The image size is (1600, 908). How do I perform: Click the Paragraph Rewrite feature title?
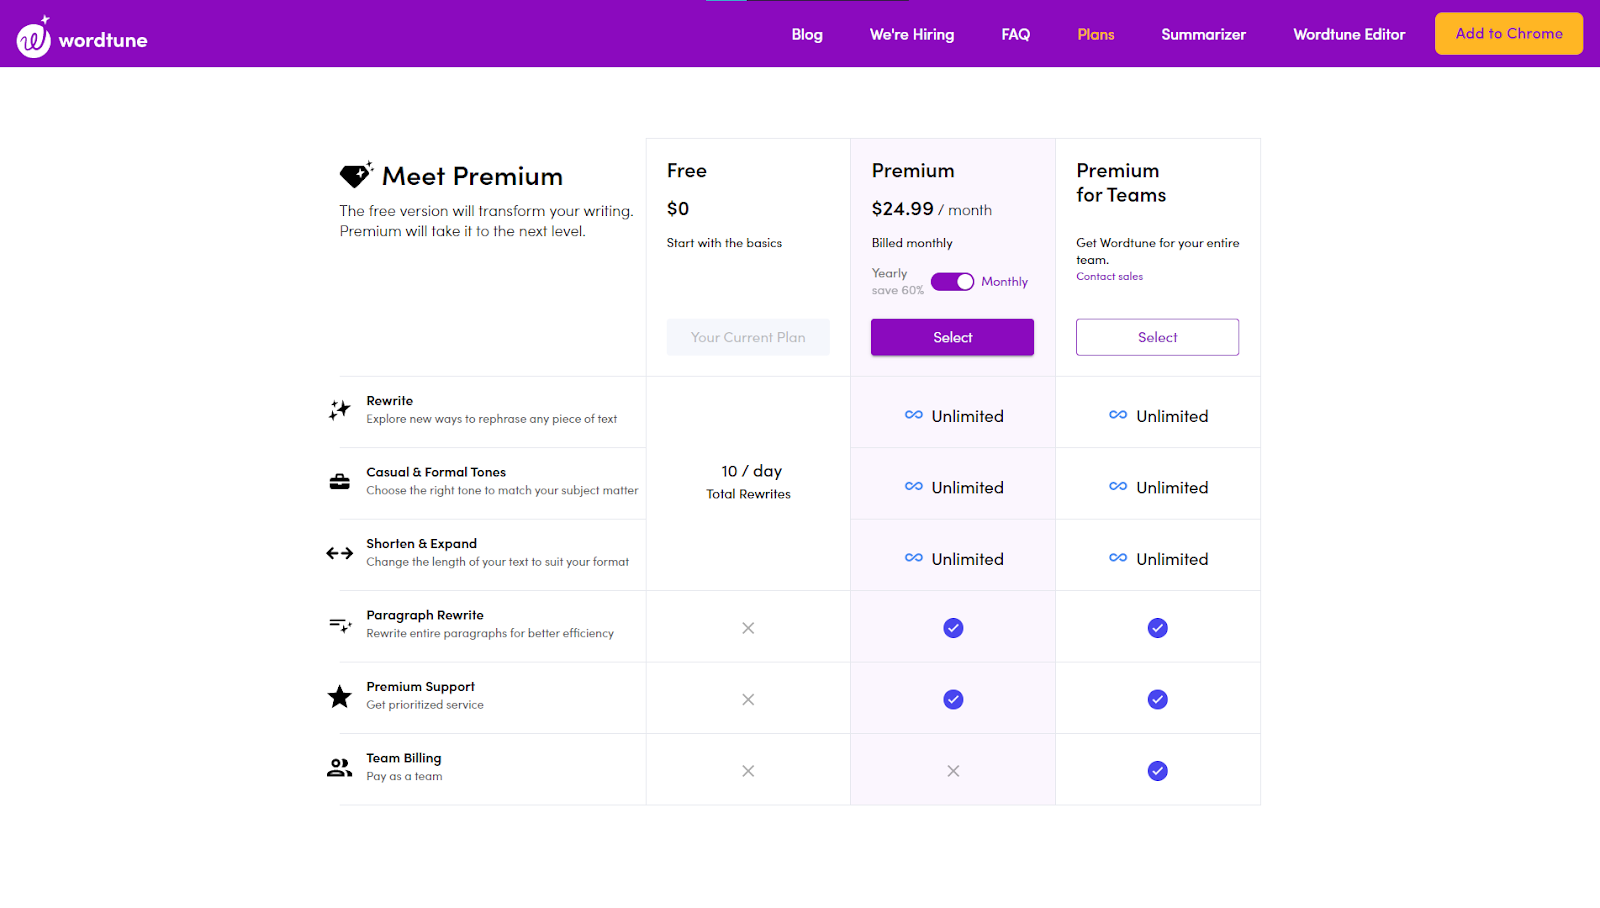coord(425,615)
